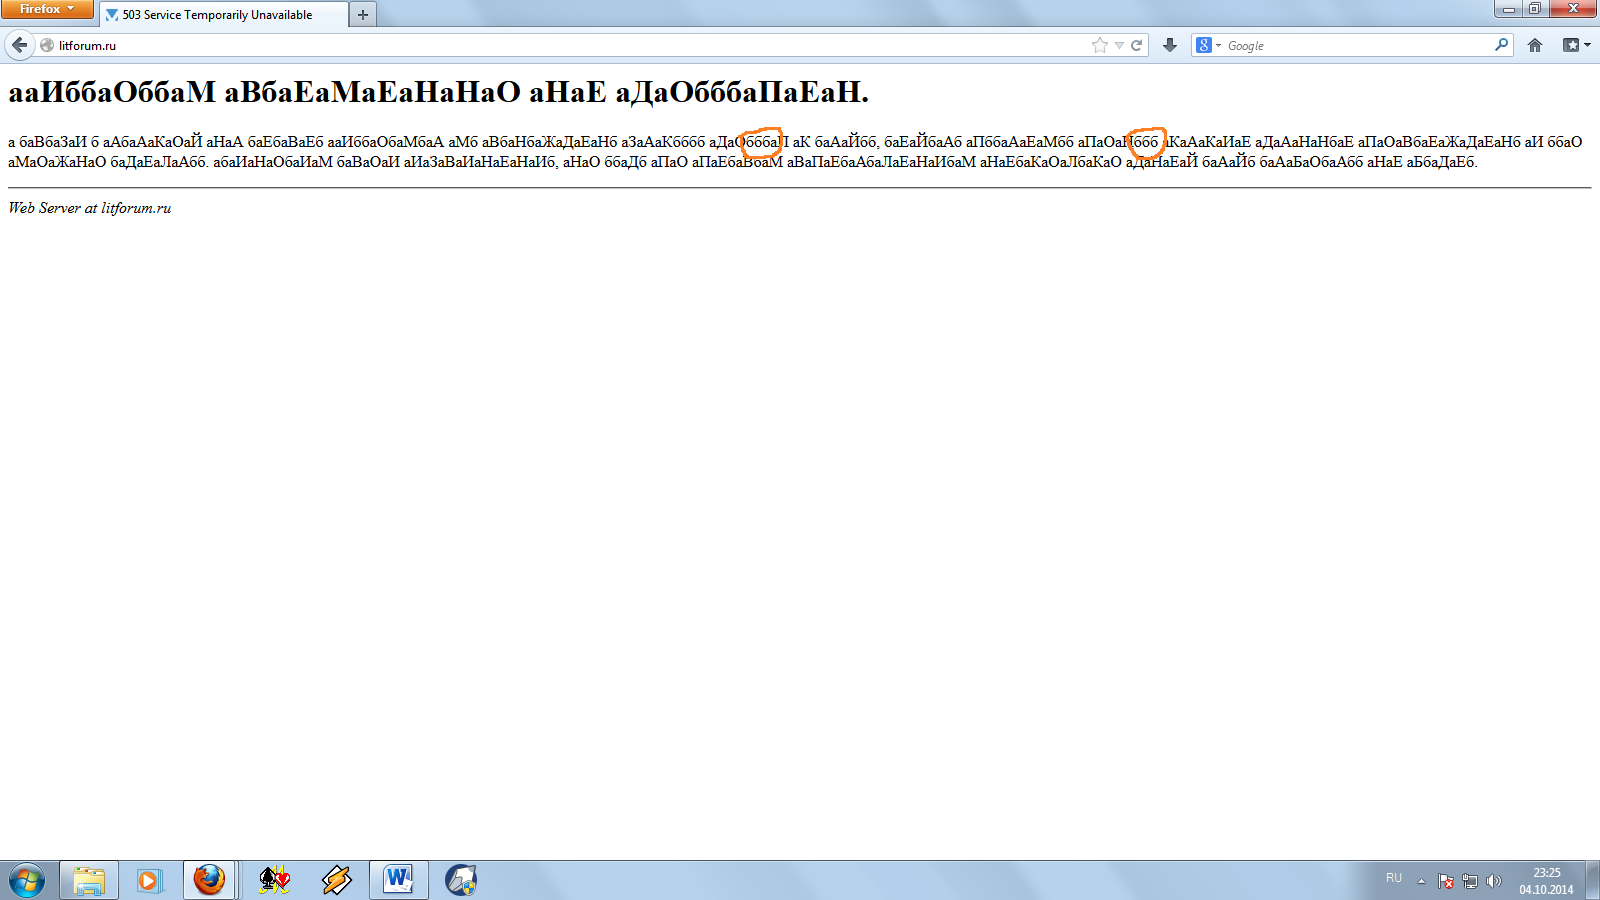
Task: Reload the page with the refresh icon
Action: 1137,45
